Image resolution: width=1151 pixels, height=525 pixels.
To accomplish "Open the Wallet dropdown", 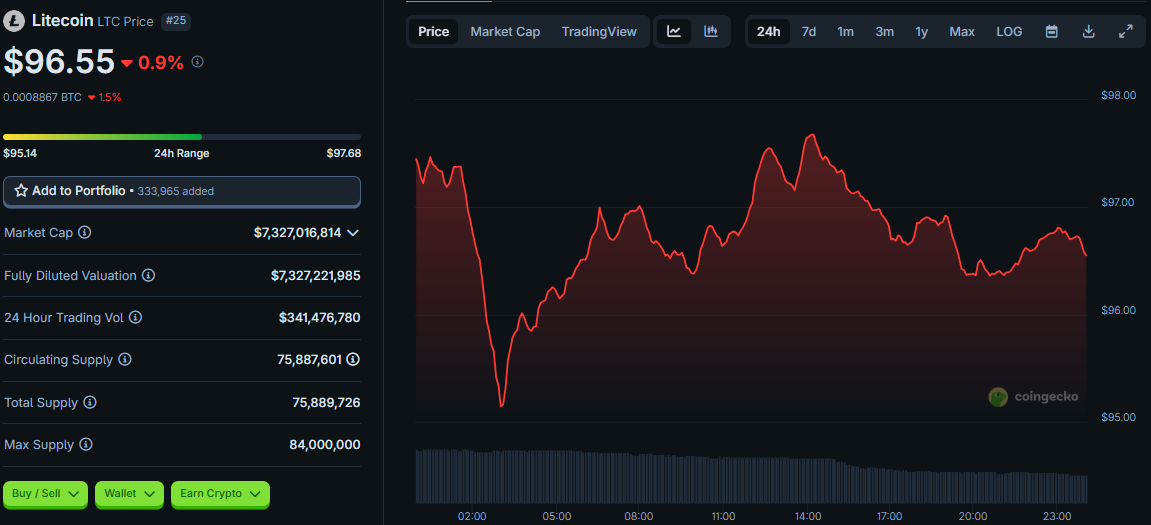I will tap(129, 494).
